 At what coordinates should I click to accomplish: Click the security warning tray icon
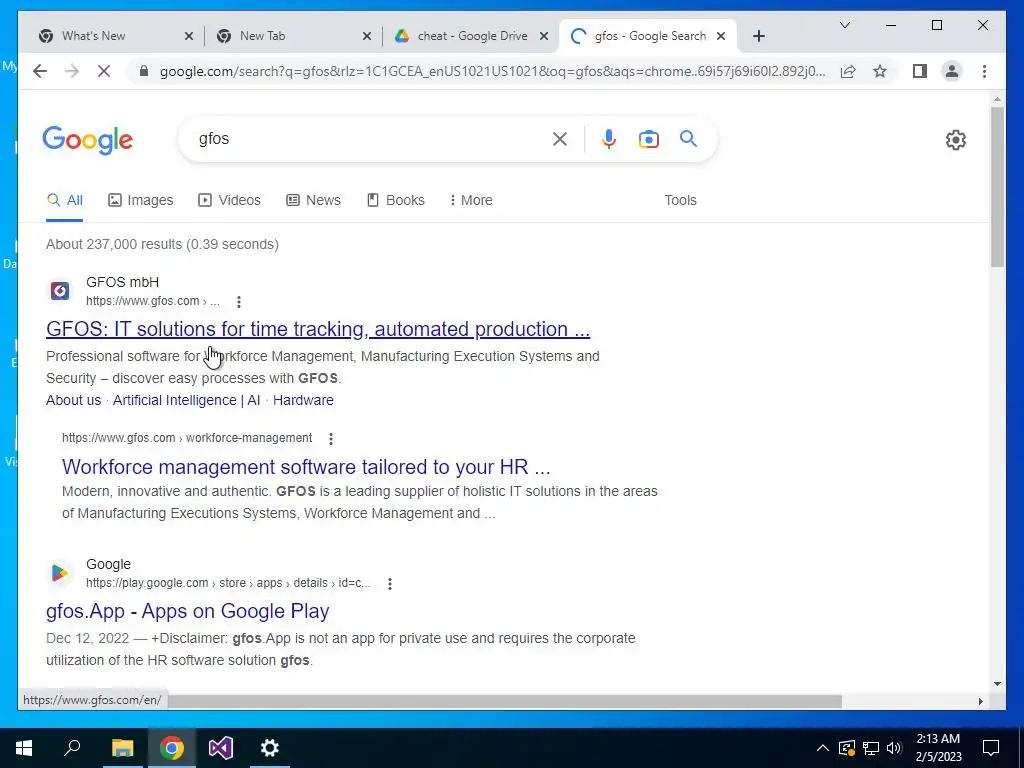[x=847, y=748]
